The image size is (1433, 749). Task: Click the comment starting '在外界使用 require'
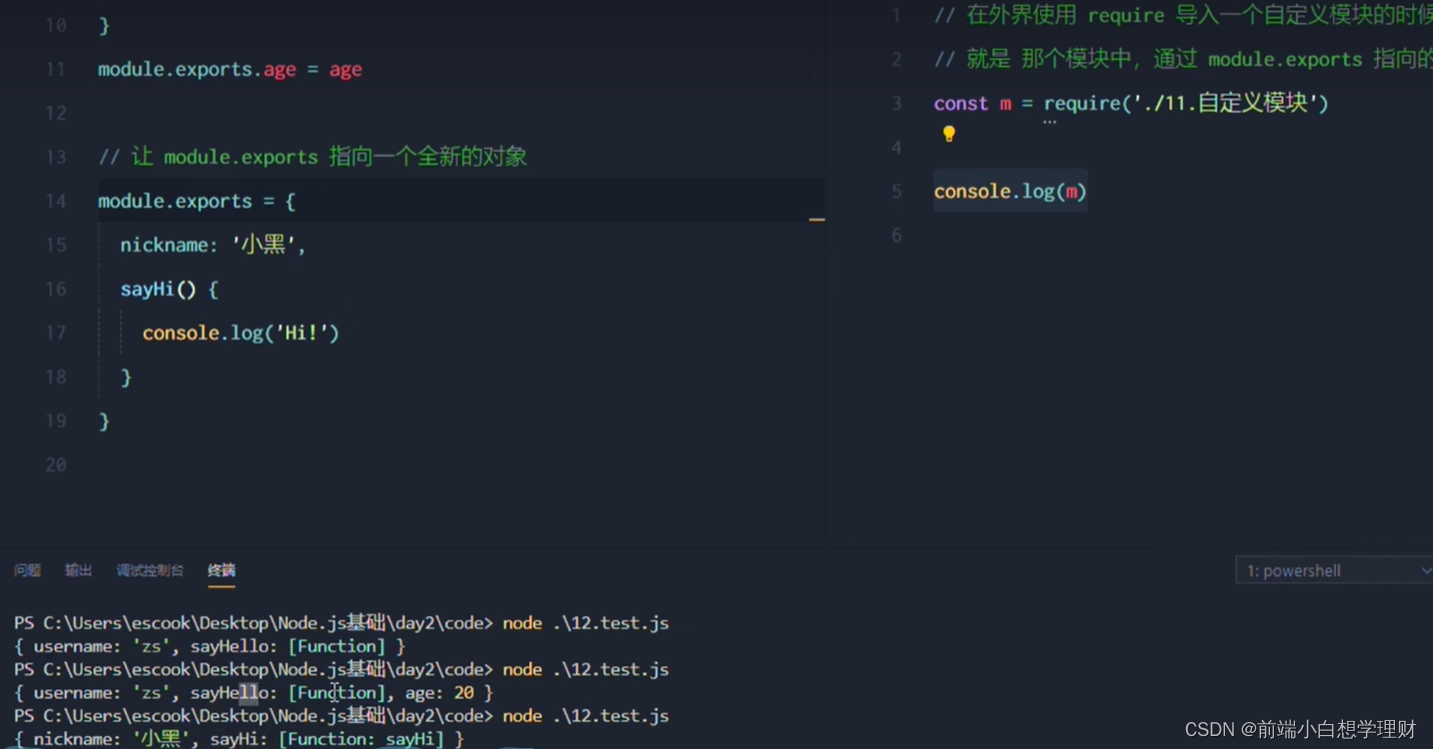point(1183,15)
